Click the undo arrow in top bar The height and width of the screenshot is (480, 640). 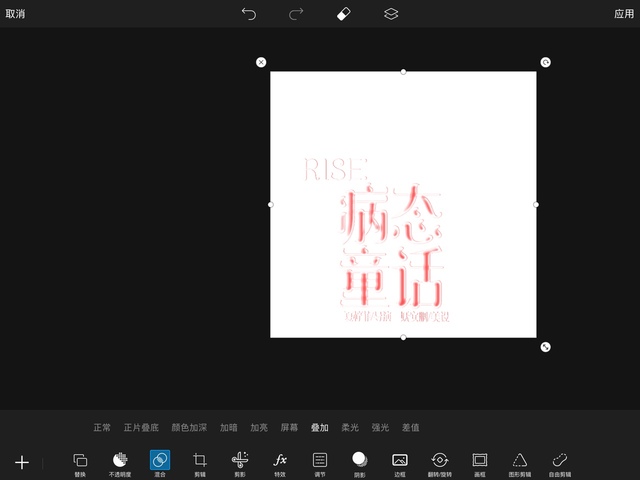tap(249, 14)
